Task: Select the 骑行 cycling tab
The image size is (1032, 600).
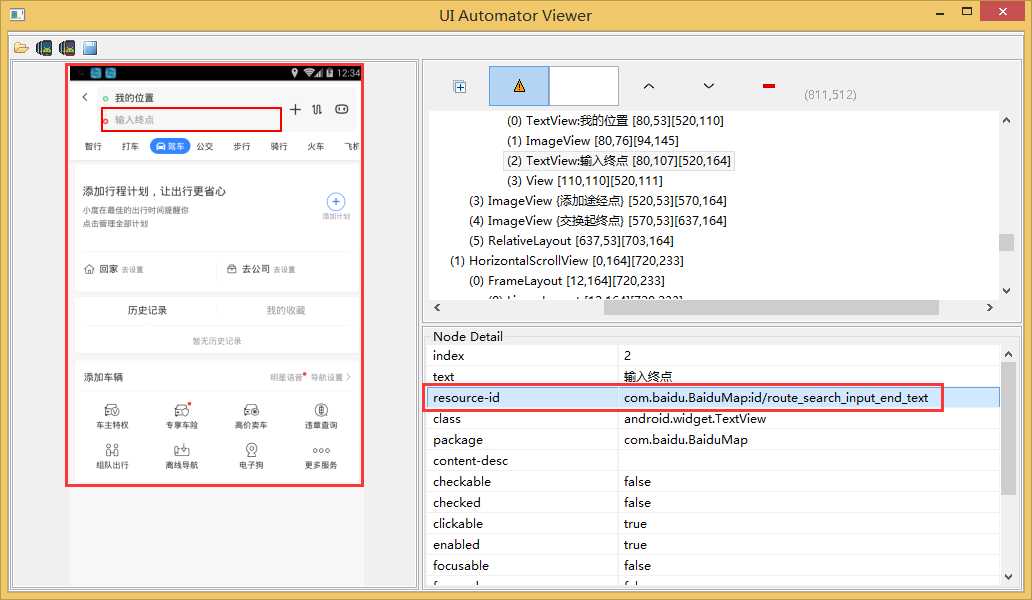Action: (279, 146)
